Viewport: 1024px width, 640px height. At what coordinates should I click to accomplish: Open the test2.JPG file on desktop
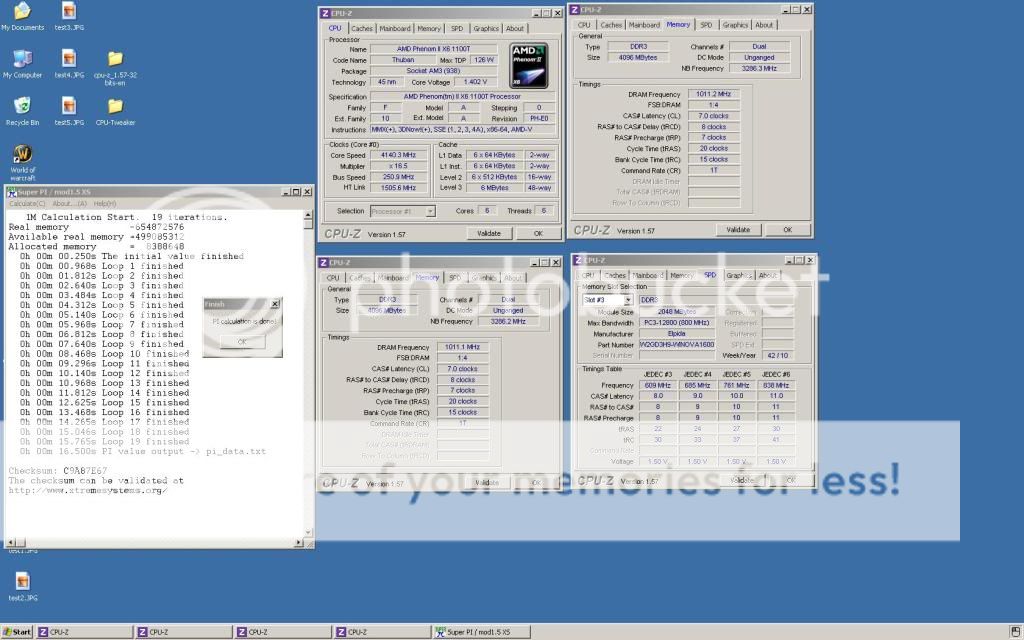pyautogui.click(x=22, y=581)
